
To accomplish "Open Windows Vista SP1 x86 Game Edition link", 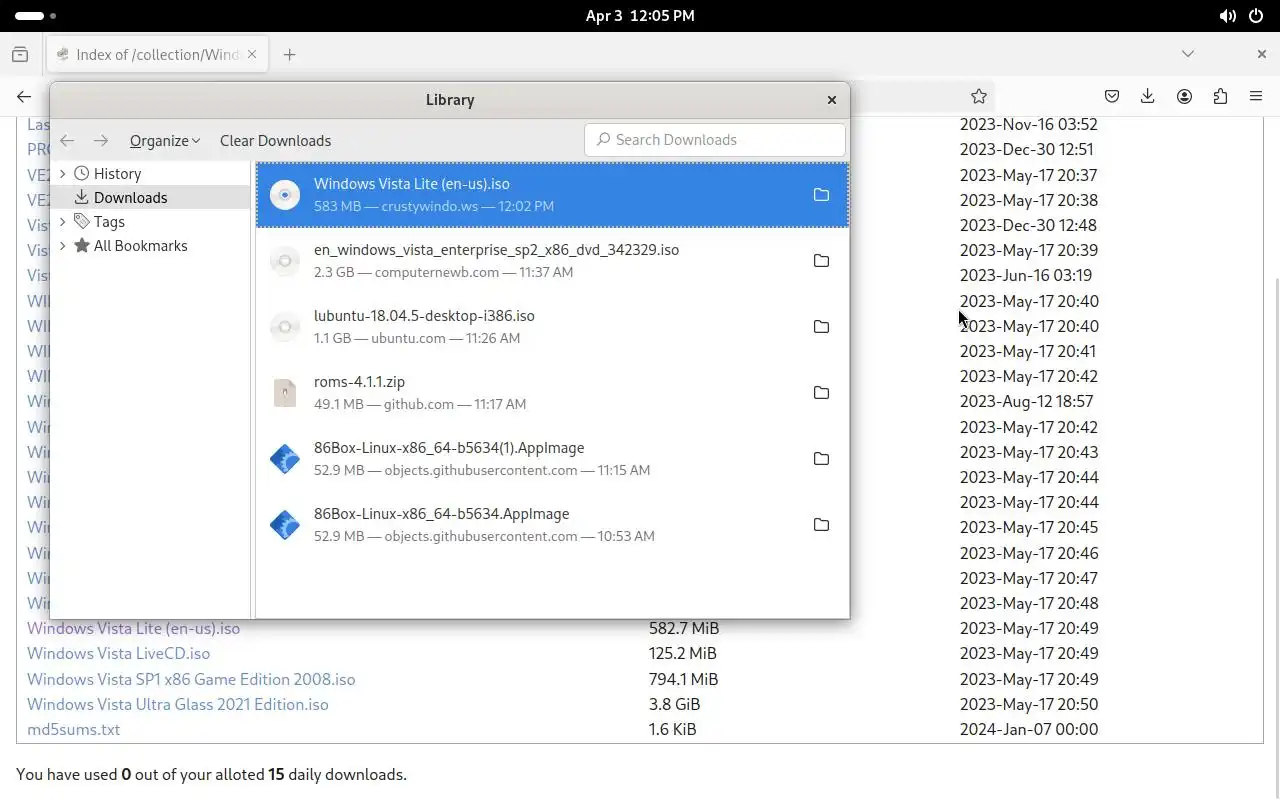I will (191, 679).
